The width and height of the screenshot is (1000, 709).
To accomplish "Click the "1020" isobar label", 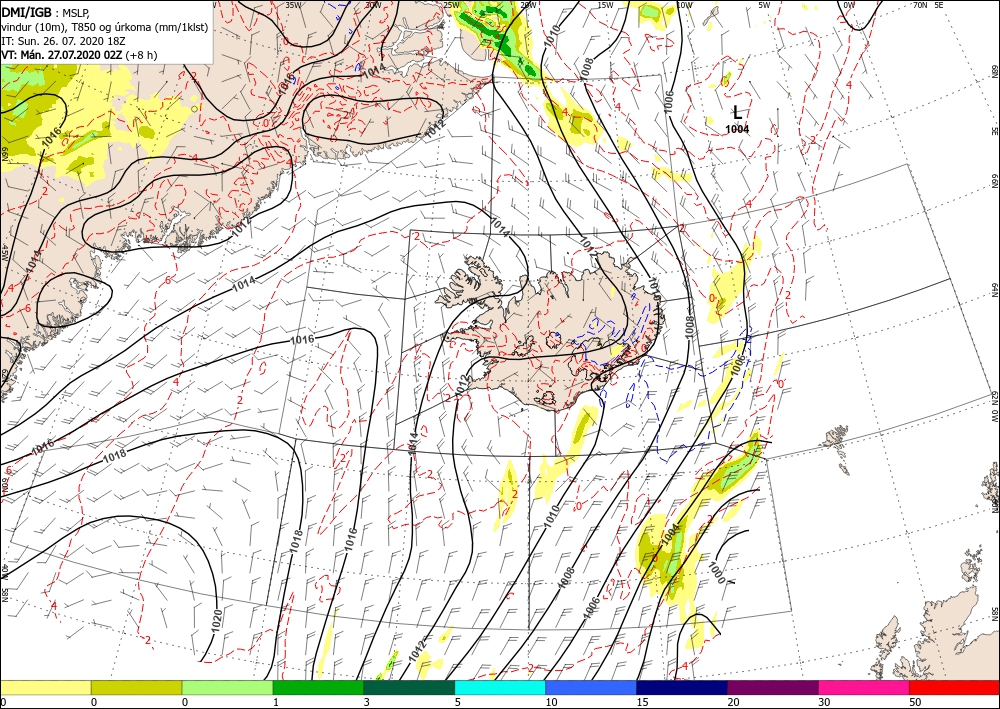I will coord(216,621).
